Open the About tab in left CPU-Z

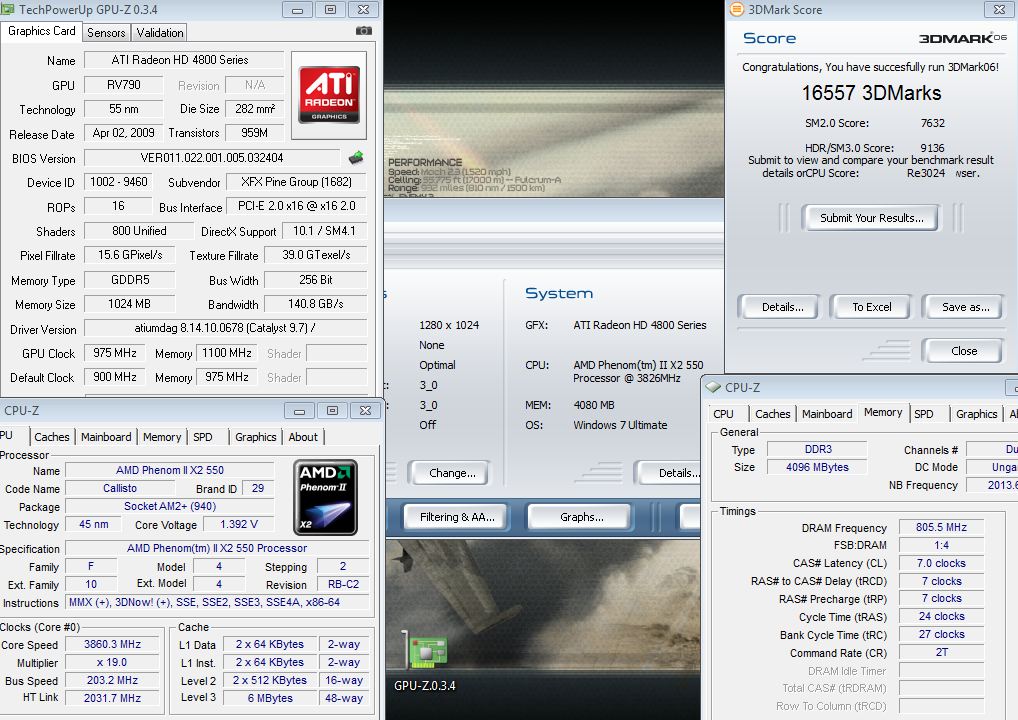tap(303, 437)
